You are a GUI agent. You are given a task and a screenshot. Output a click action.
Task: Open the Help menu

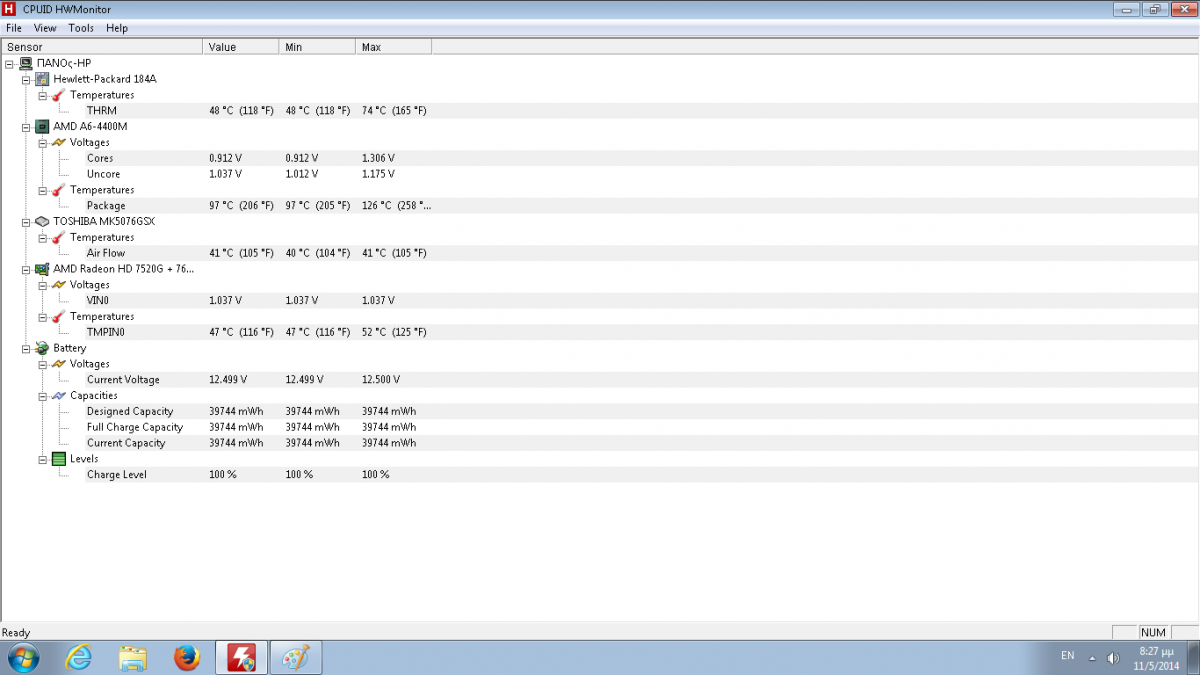click(117, 28)
